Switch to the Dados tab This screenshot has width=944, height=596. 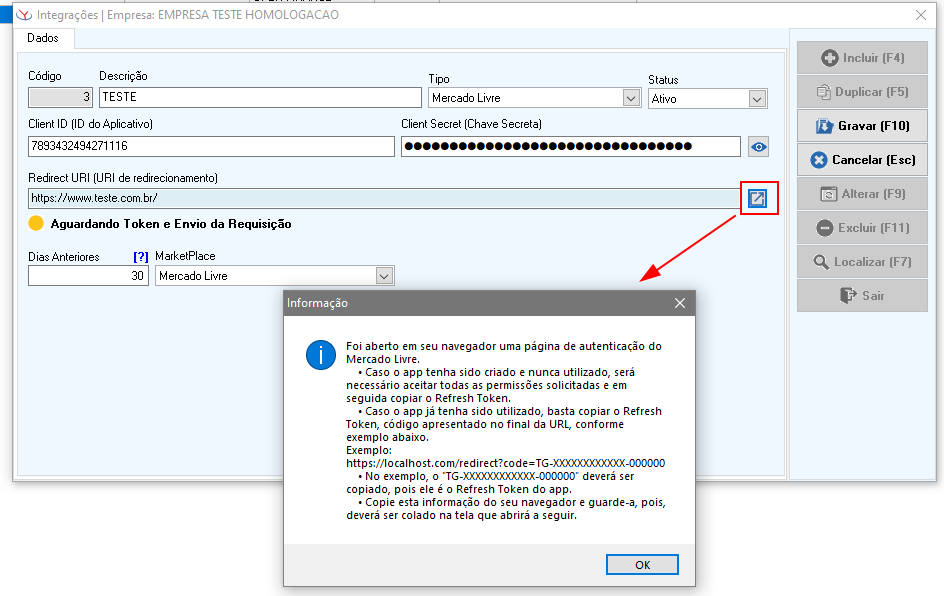pos(43,38)
